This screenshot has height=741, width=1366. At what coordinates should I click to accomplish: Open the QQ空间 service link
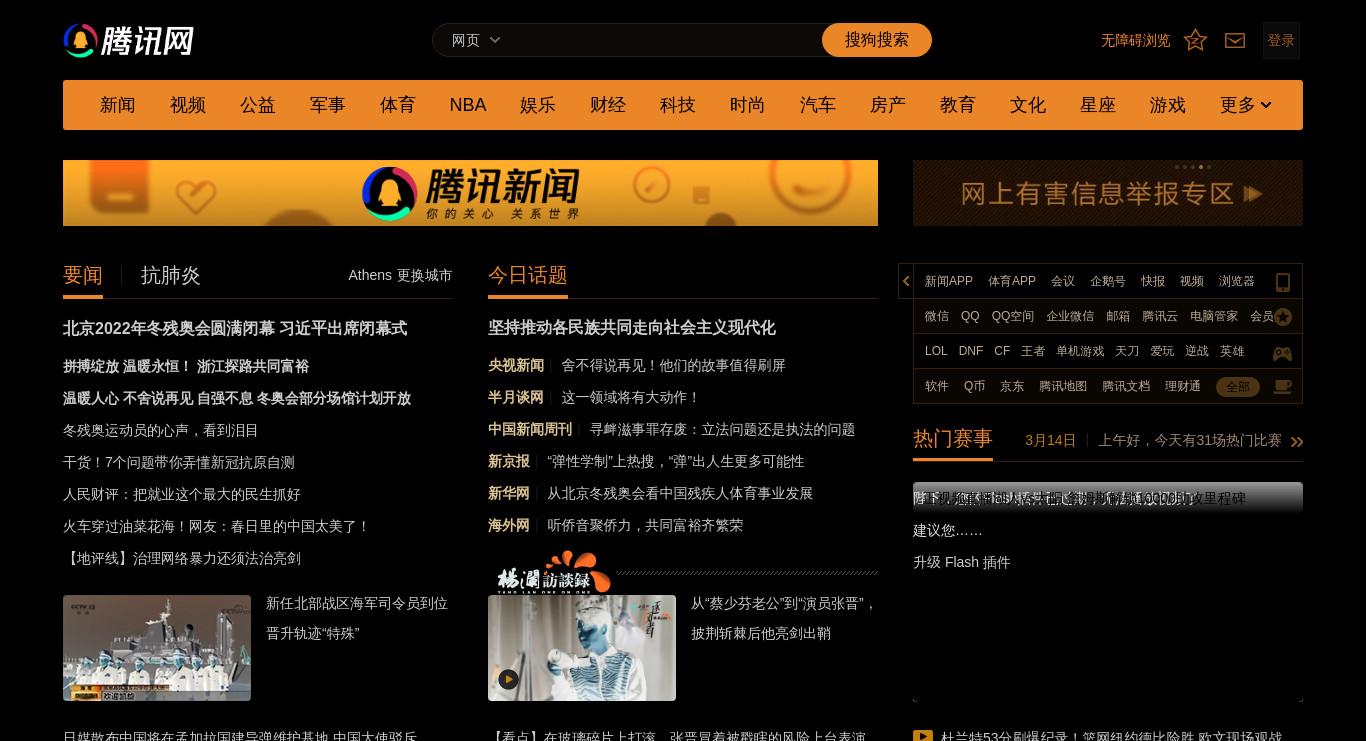coord(1013,316)
